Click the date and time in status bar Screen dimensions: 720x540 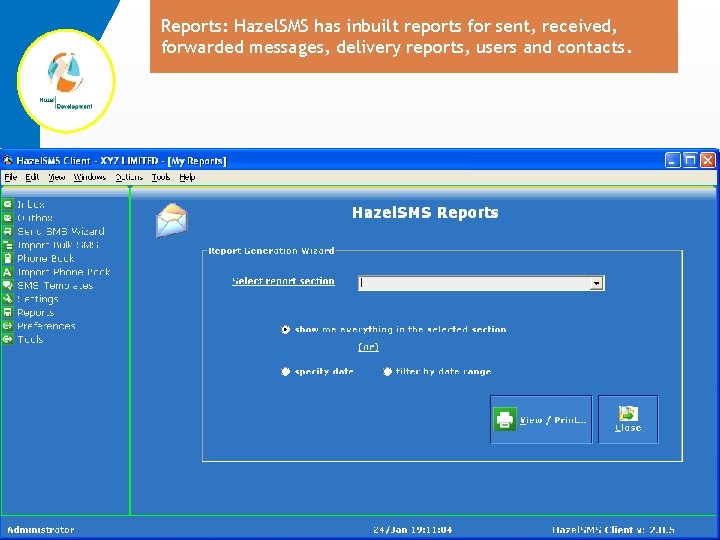point(412,529)
